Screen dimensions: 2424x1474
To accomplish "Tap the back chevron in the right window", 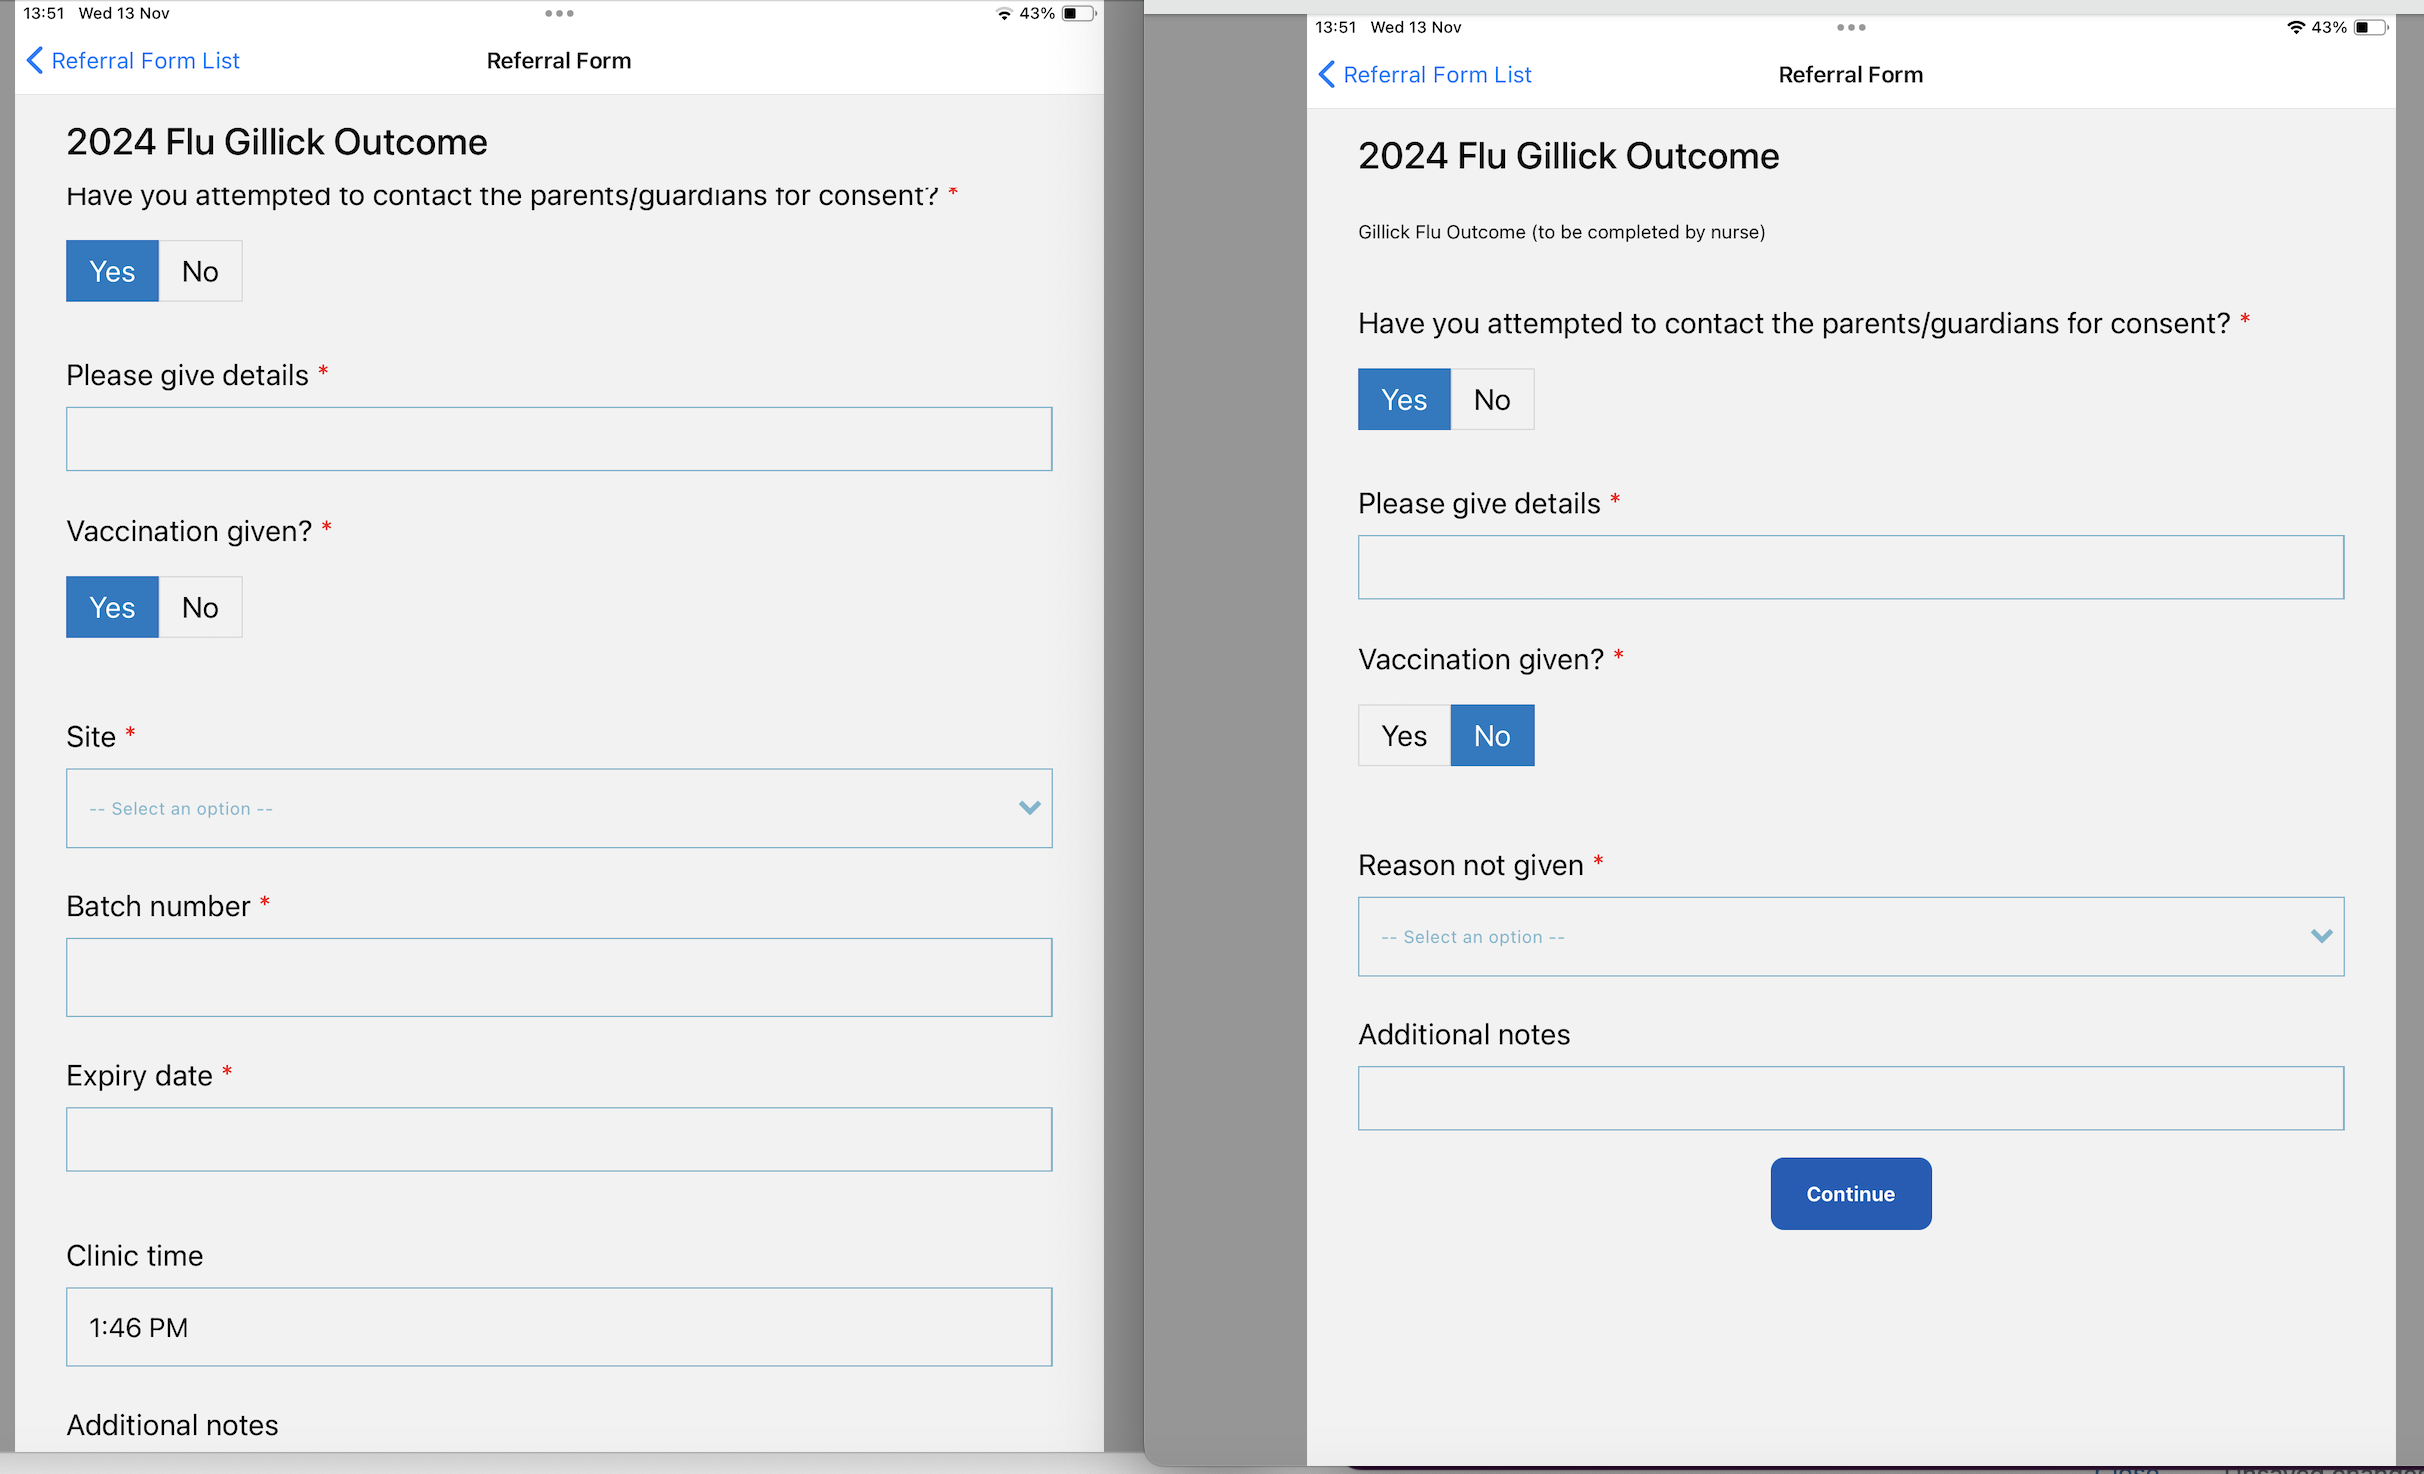I will [1327, 75].
